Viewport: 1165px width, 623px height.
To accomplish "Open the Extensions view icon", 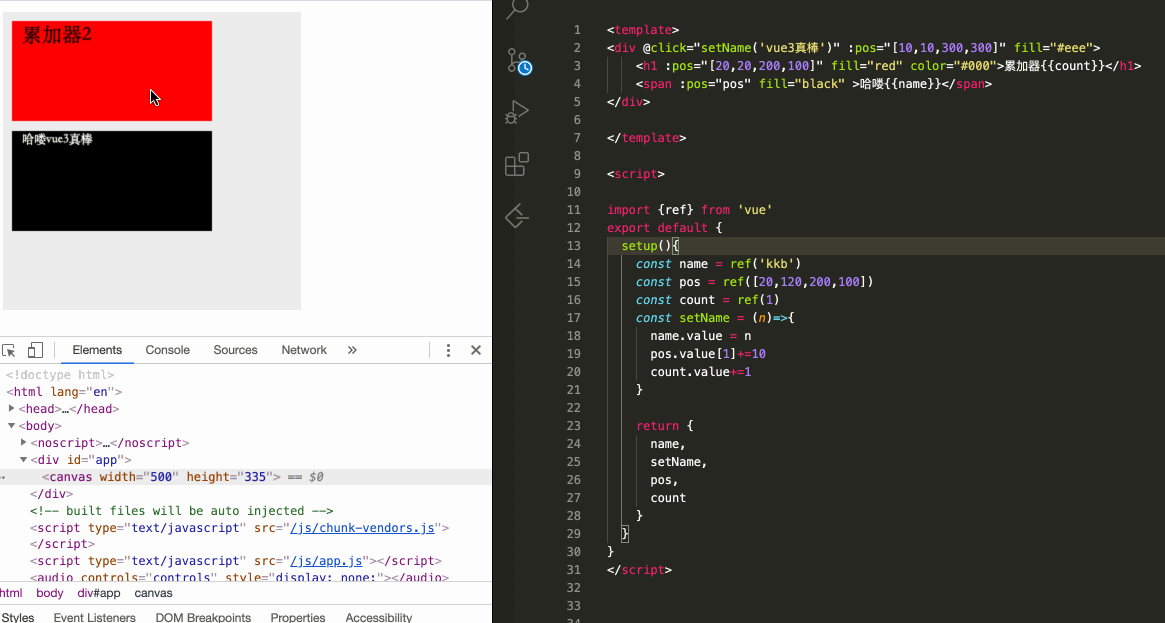I will point(517,163).
